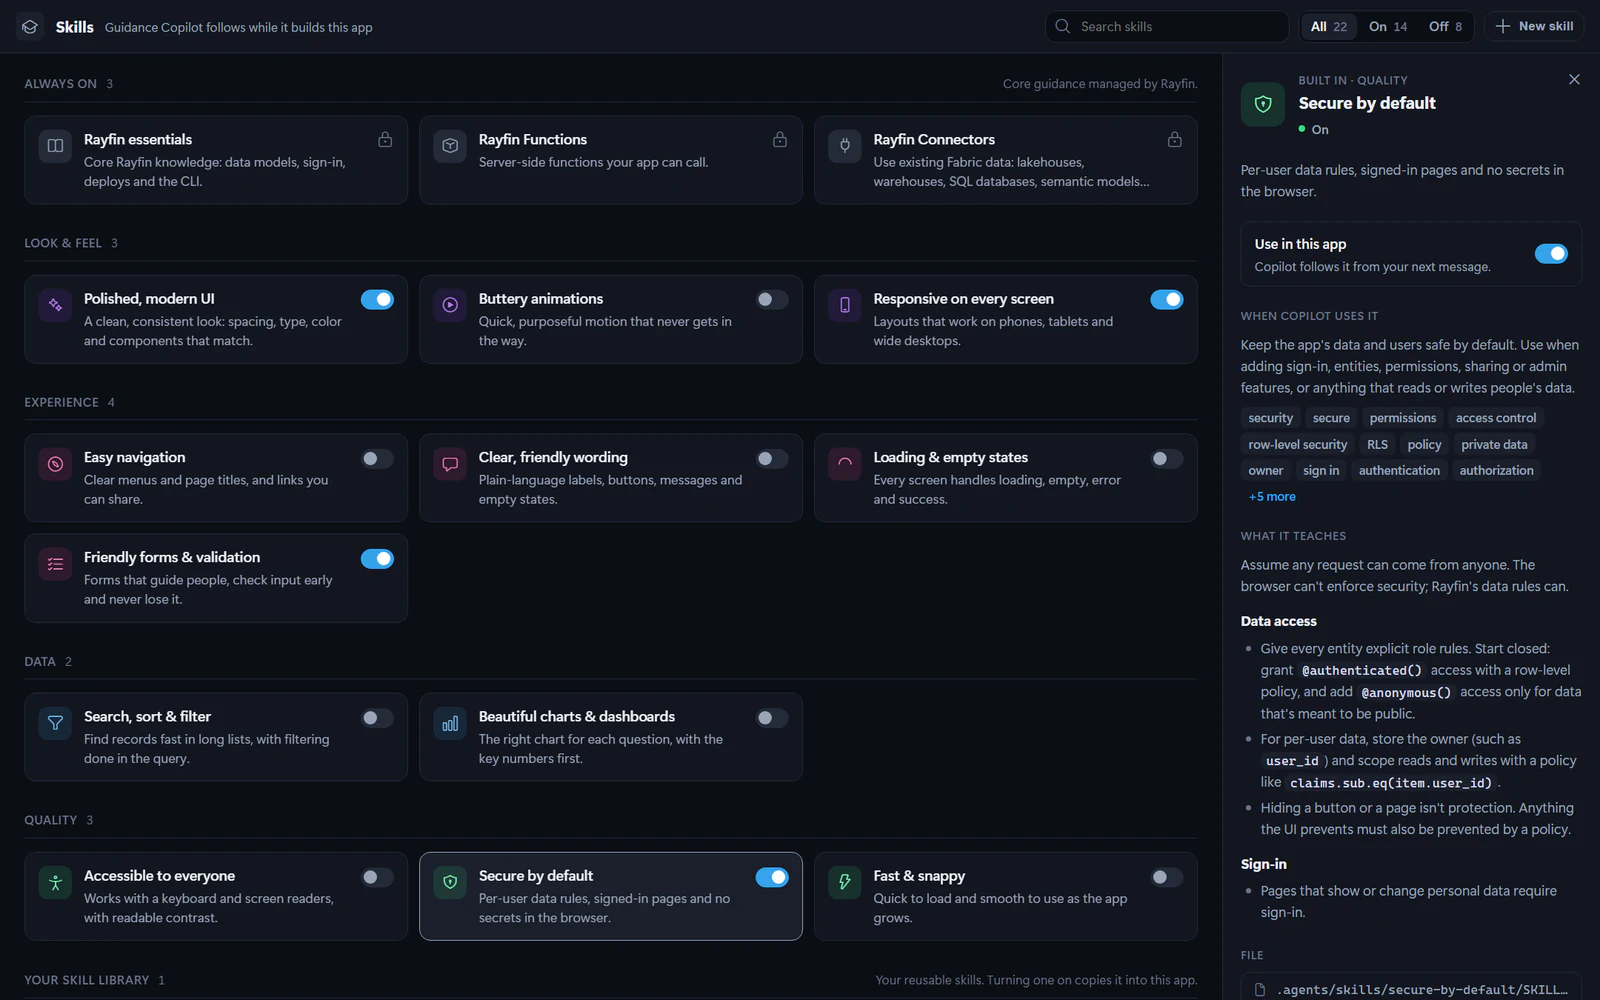Viewport: 1600px width, 1000px height.
Task: Click the Skills logo icon in header
Action: tap(30, 27)
